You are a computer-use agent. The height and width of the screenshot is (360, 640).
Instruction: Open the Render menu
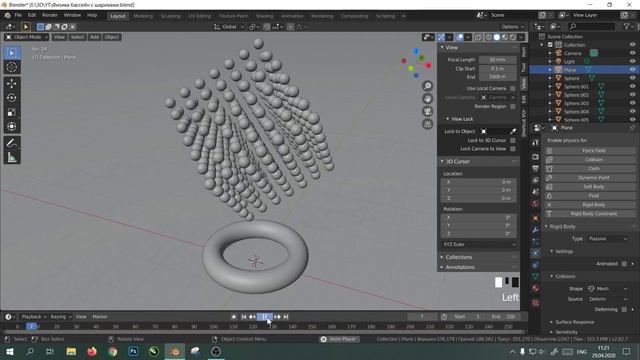click(x=50, y=15)
